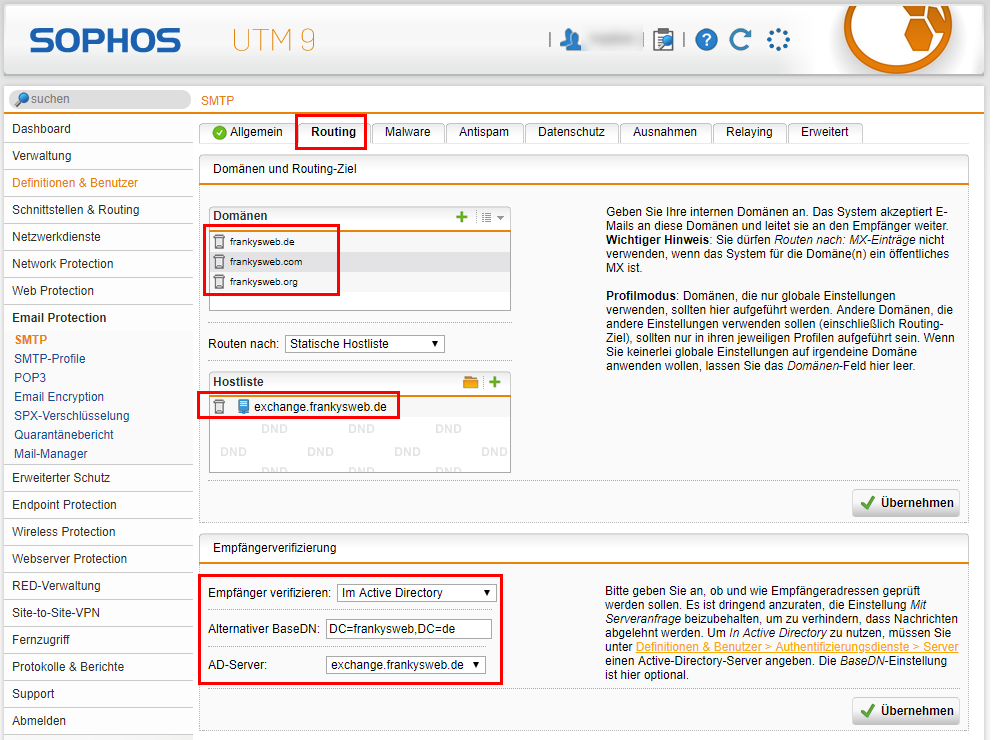Open clipboard log viewer icon in header

(x=663, y=40)
